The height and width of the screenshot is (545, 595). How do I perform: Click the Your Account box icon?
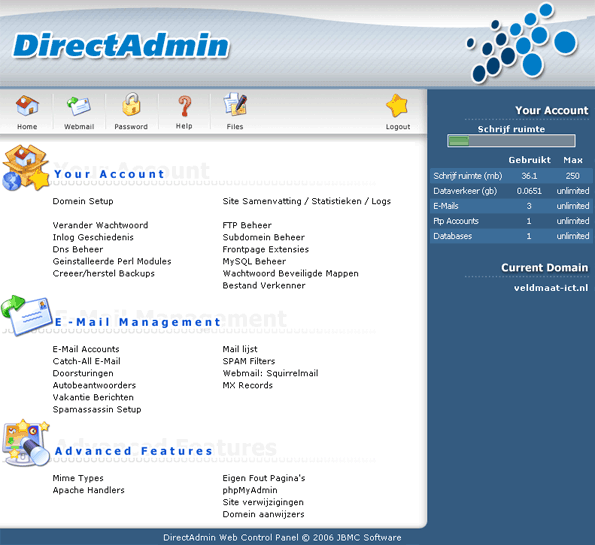[x=26, y=168]
